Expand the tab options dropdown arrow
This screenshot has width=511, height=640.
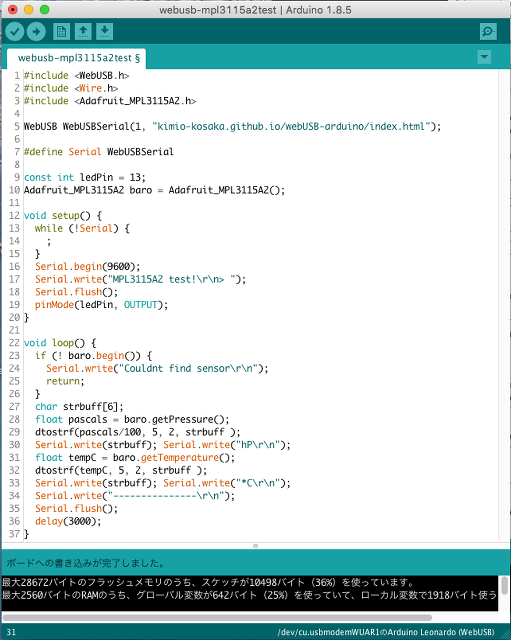pos(484,57)
